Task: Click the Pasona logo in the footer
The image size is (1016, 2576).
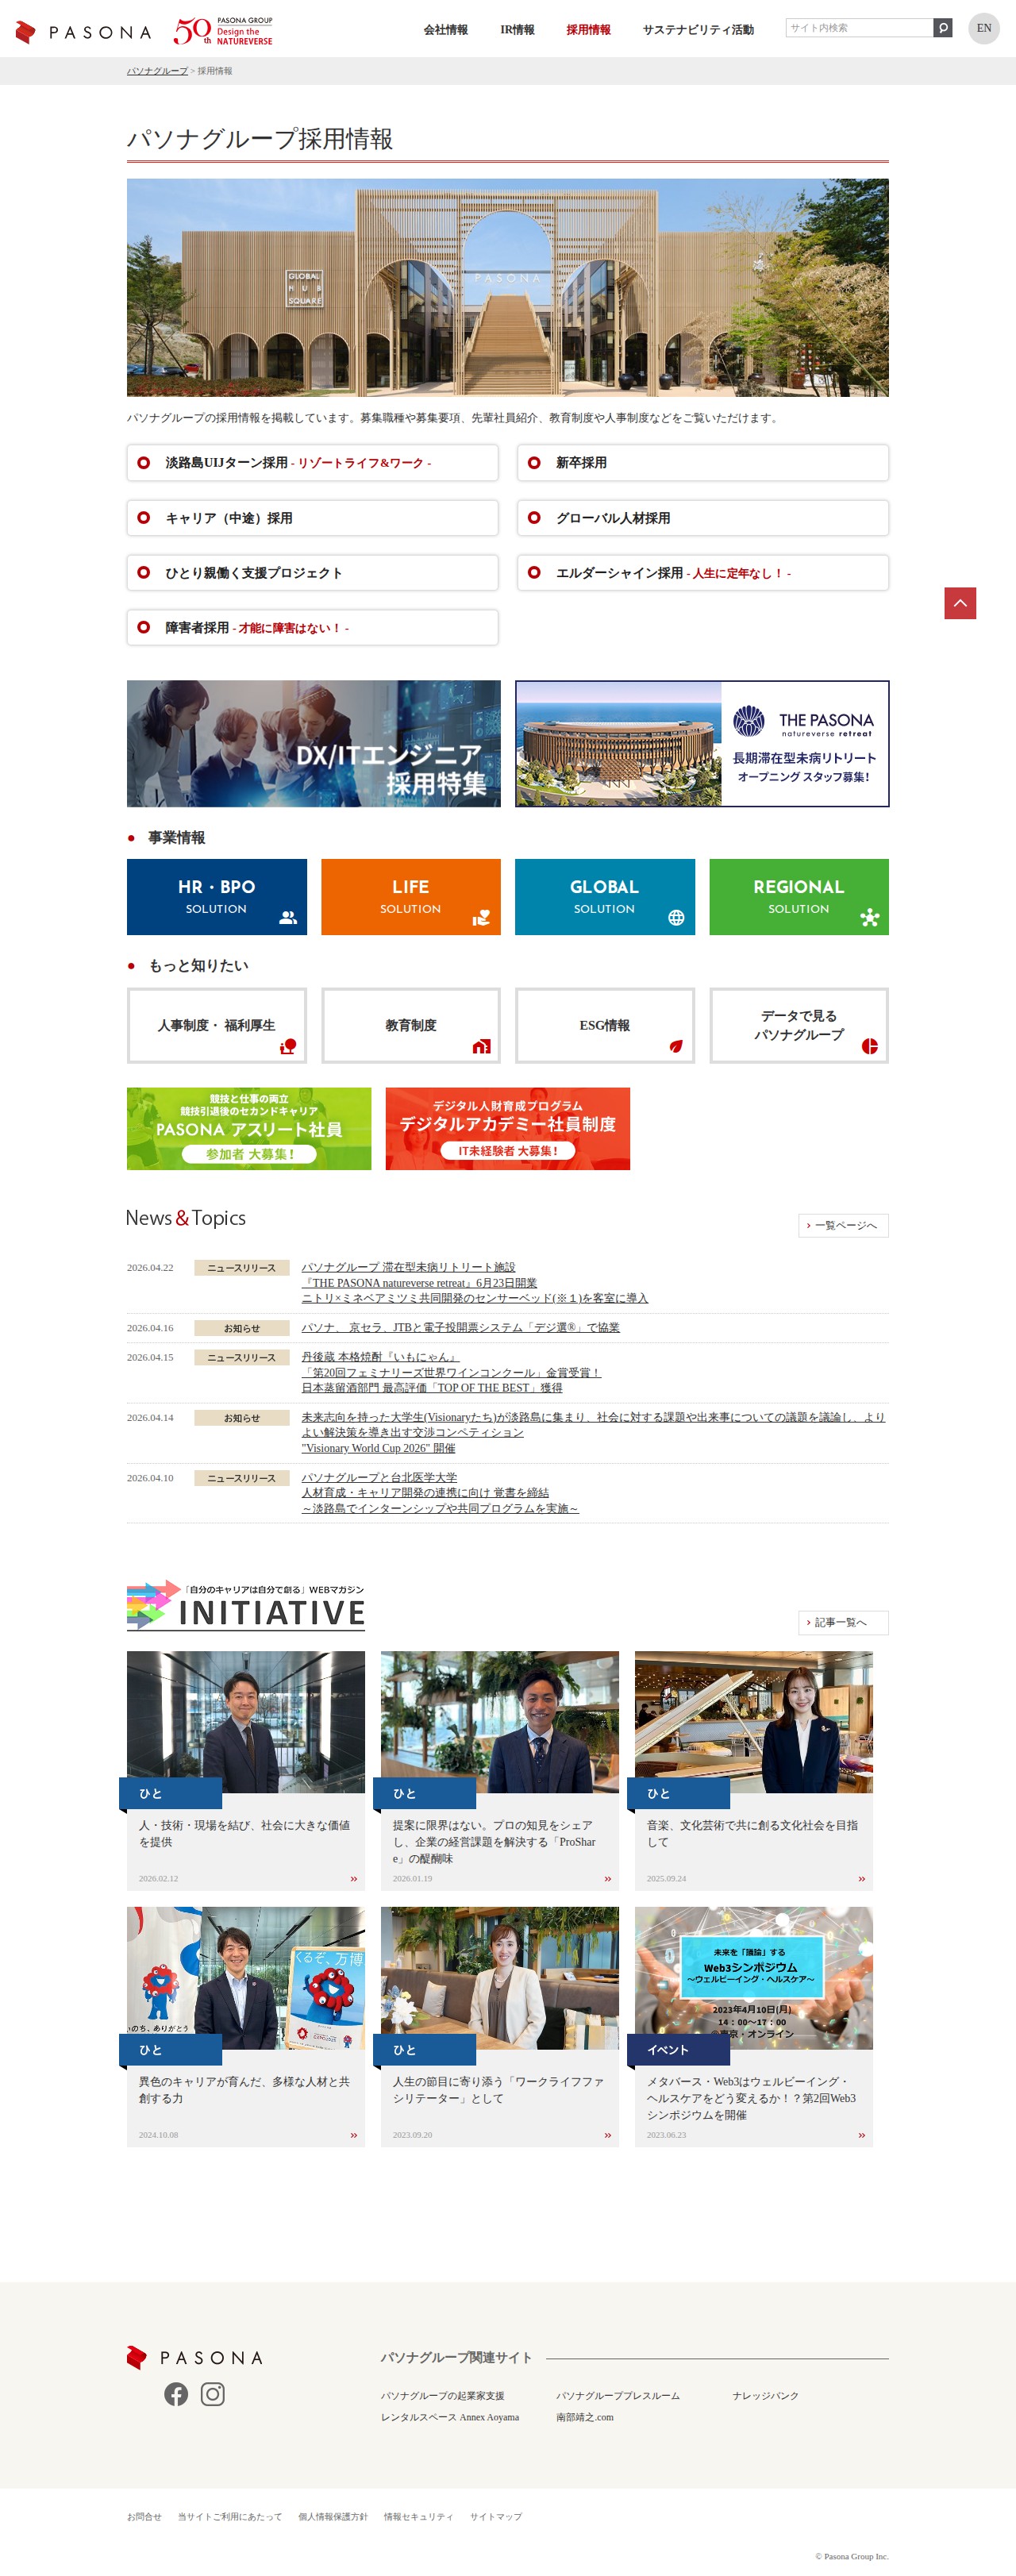Action: (194, 2357)
